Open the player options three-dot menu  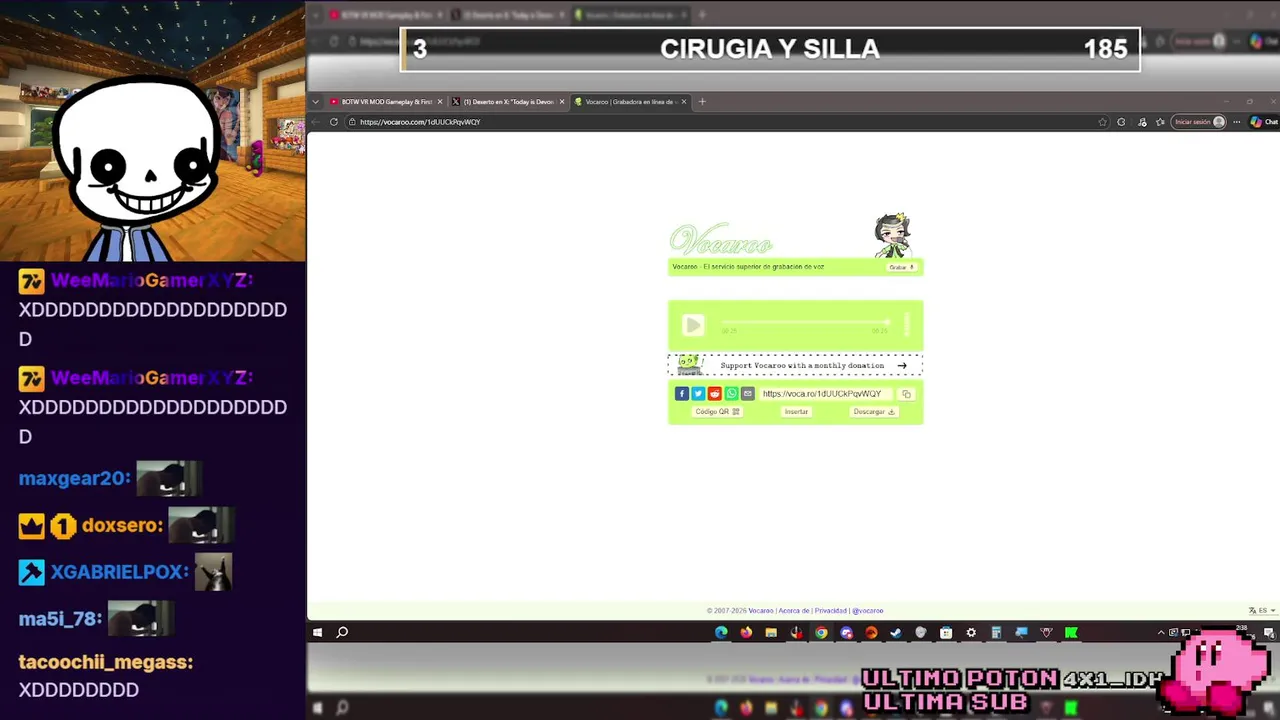(907, 325)
